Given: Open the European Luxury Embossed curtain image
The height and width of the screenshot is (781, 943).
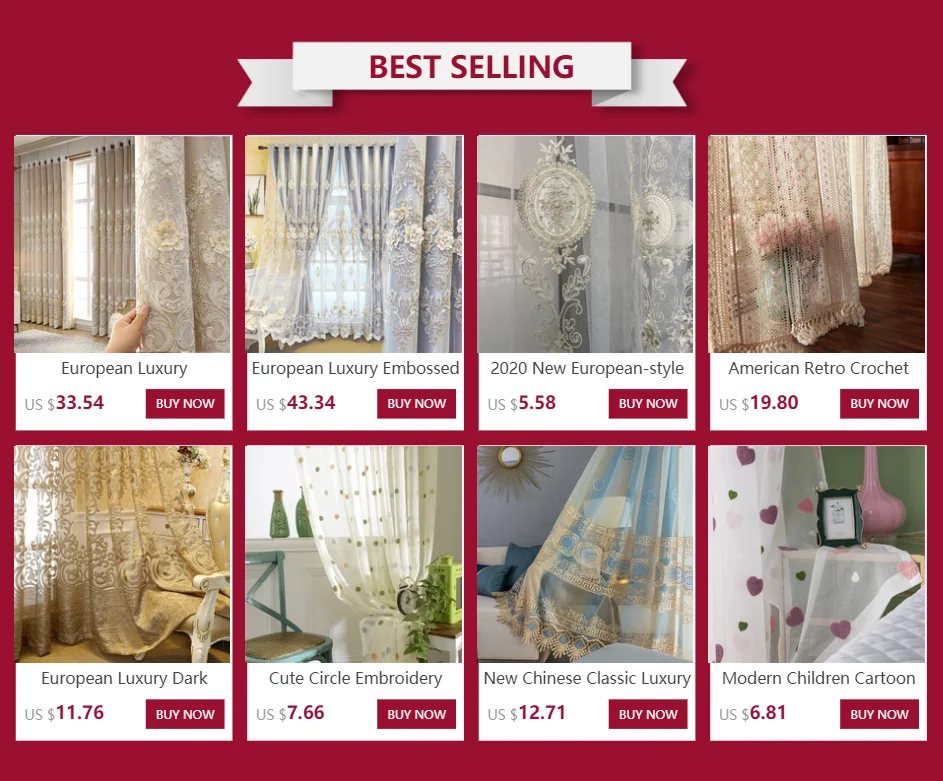Looking at the screenshot, I should pyautogui.click(x=354, y=244).
